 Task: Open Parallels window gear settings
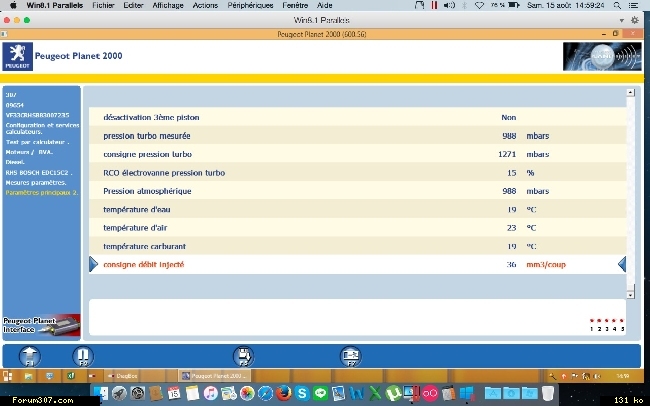(x=635, y=20)
